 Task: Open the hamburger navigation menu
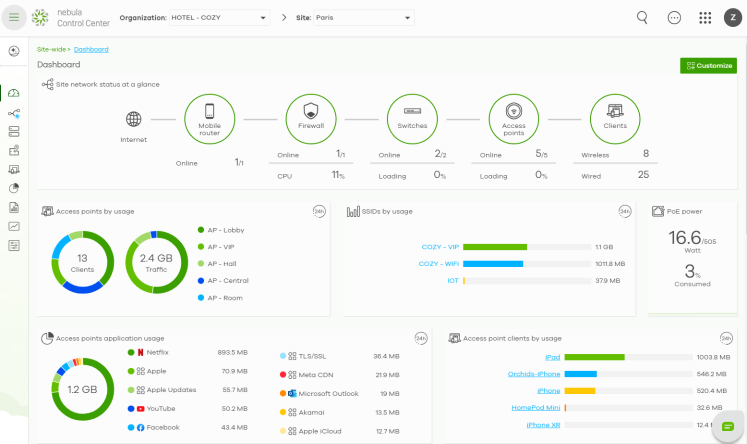coord(14,17)
